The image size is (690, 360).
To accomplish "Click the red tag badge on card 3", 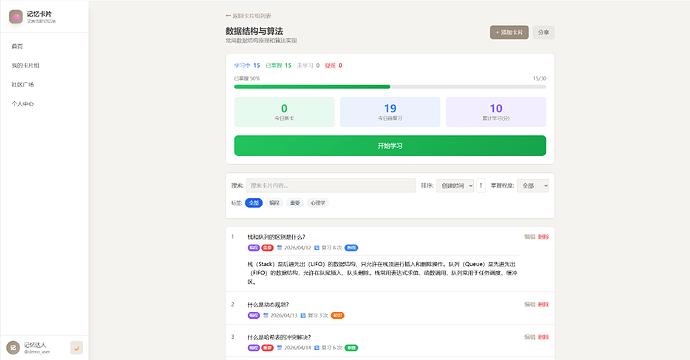I will pos(268,348).
